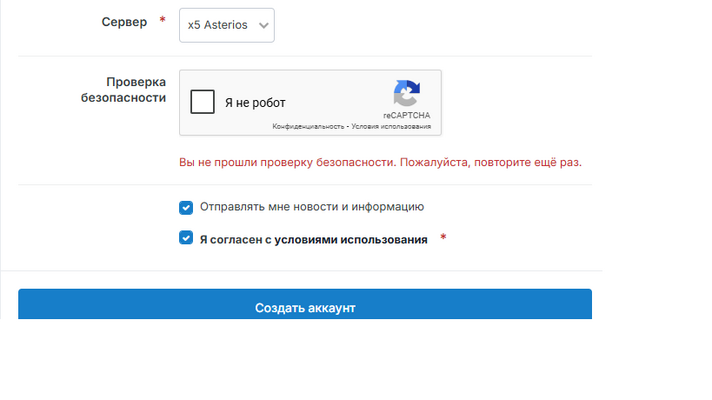Check the Я не робот captcha box
This screenshot has width=712, height=400.
click(x=203, y=102)
